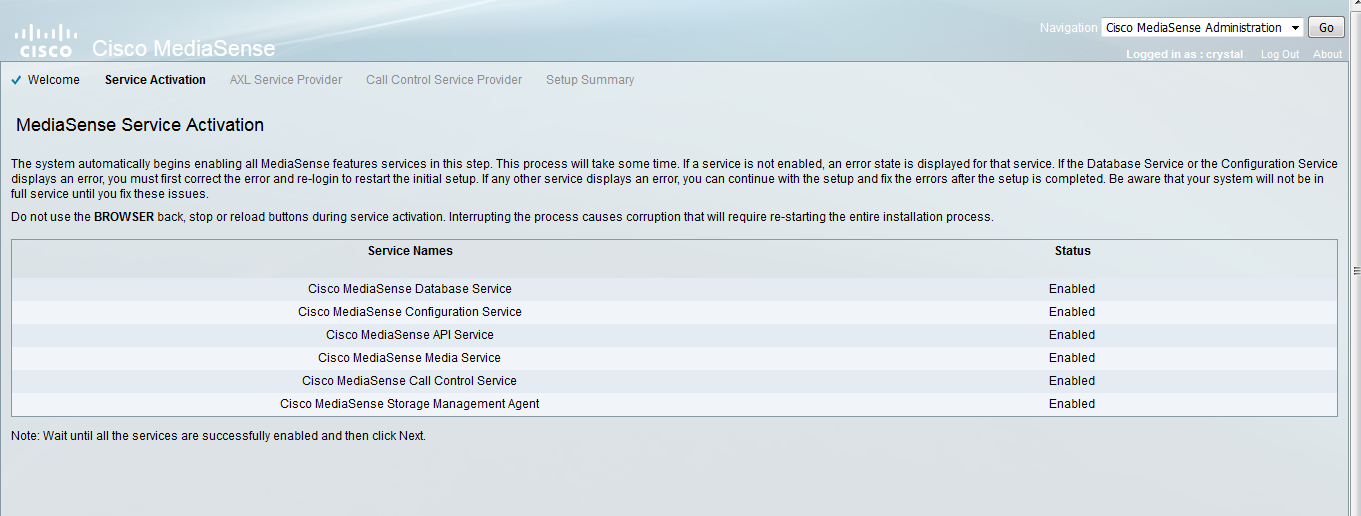Select the Cisco MediaSense Configuration Service row
1361x516 pixels.
point(410,312)
